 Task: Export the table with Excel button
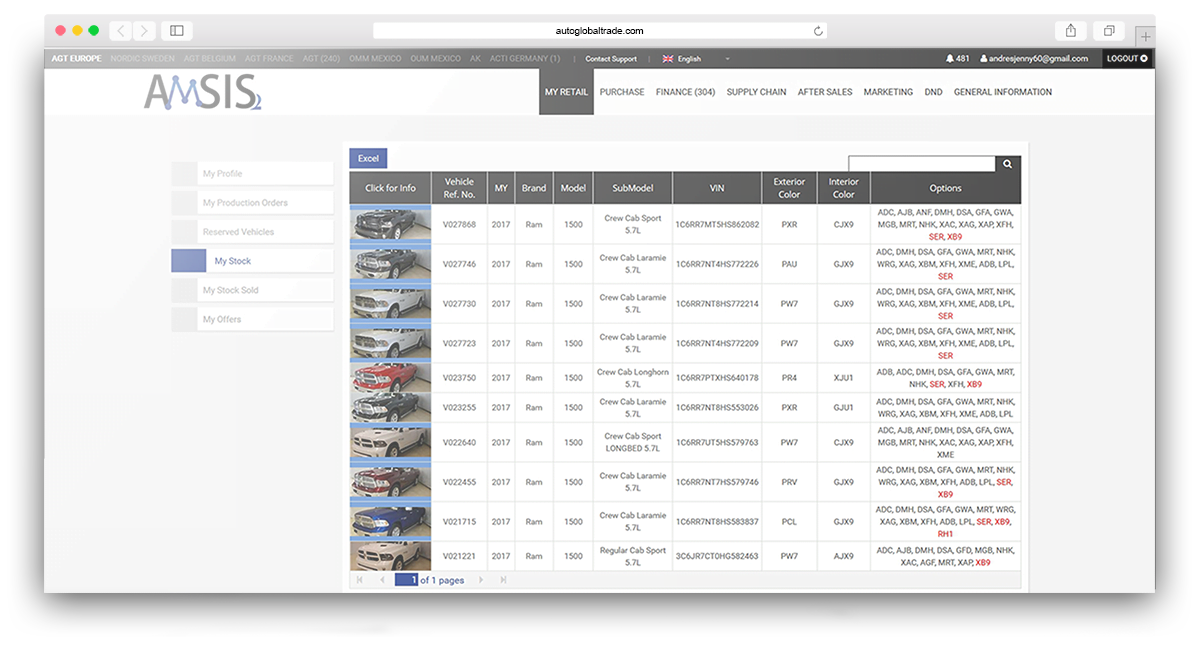pyautogui.click(x=368, y=158)
